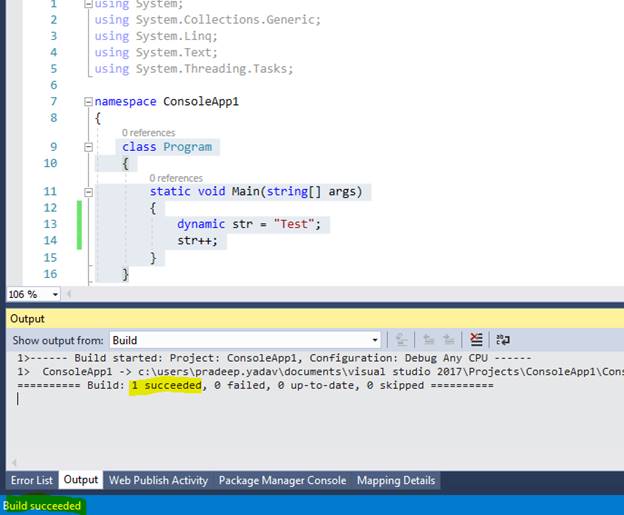Collapse the Main method block

pos(88,192)
